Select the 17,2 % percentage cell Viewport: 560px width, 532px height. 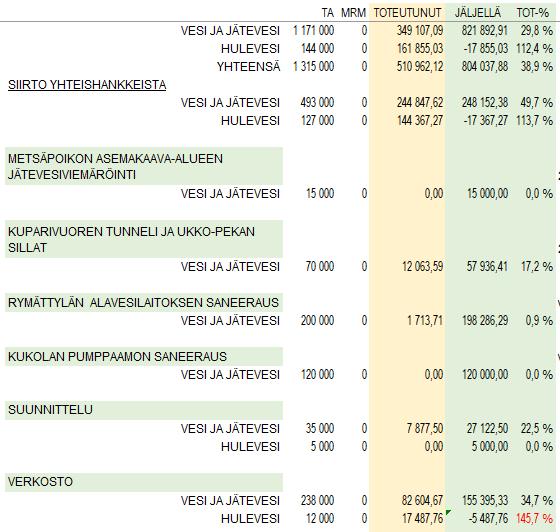537,266
